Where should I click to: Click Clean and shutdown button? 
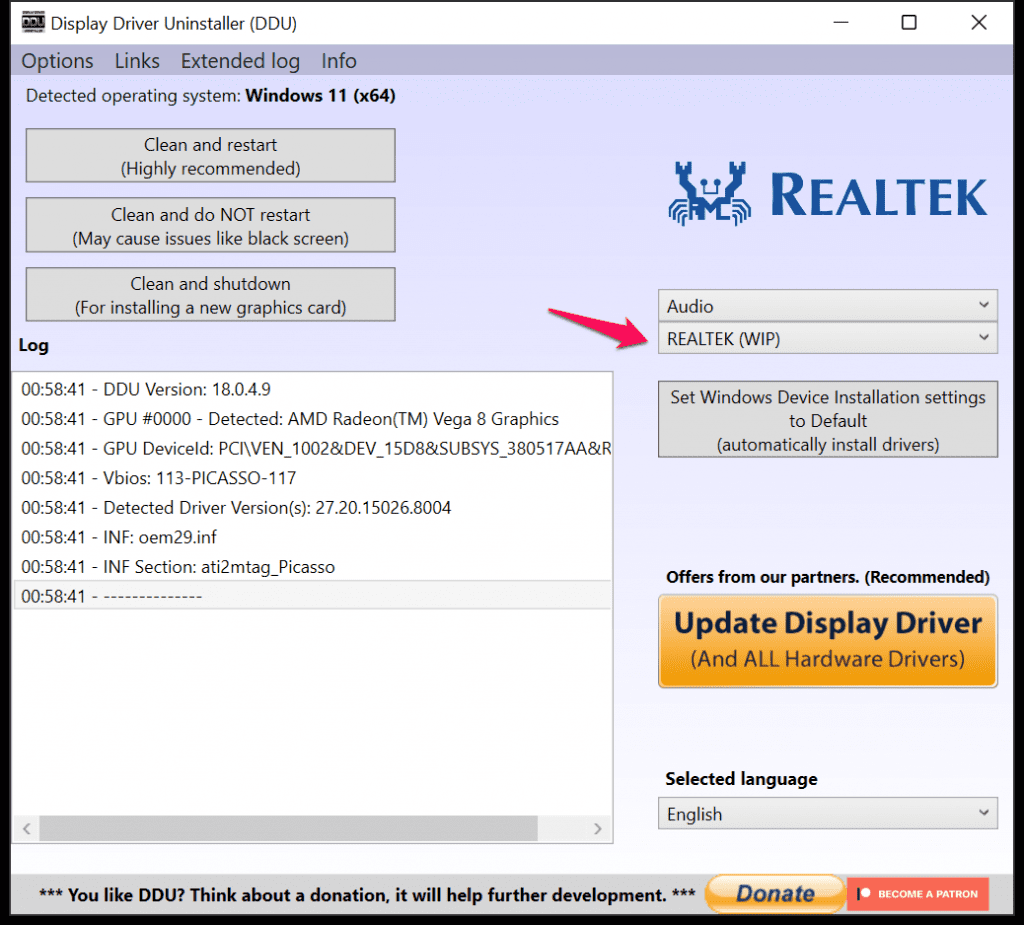click(x=210, y=295)
